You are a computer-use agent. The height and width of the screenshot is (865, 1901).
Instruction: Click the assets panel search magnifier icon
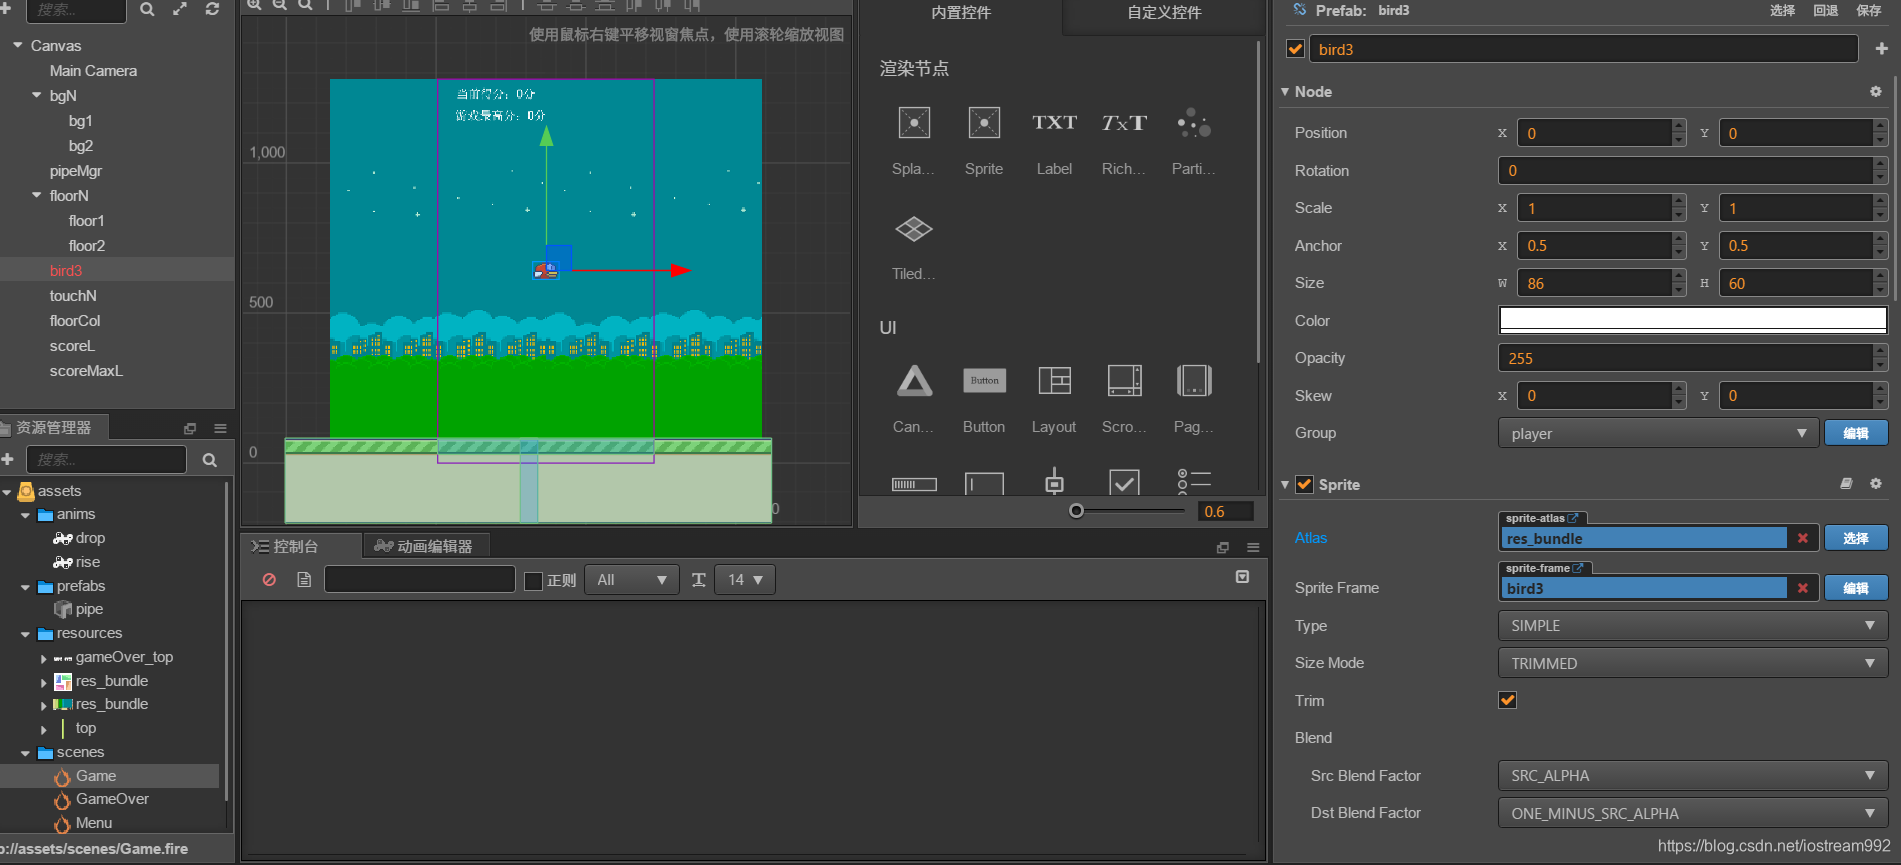[x=210, y=460]
